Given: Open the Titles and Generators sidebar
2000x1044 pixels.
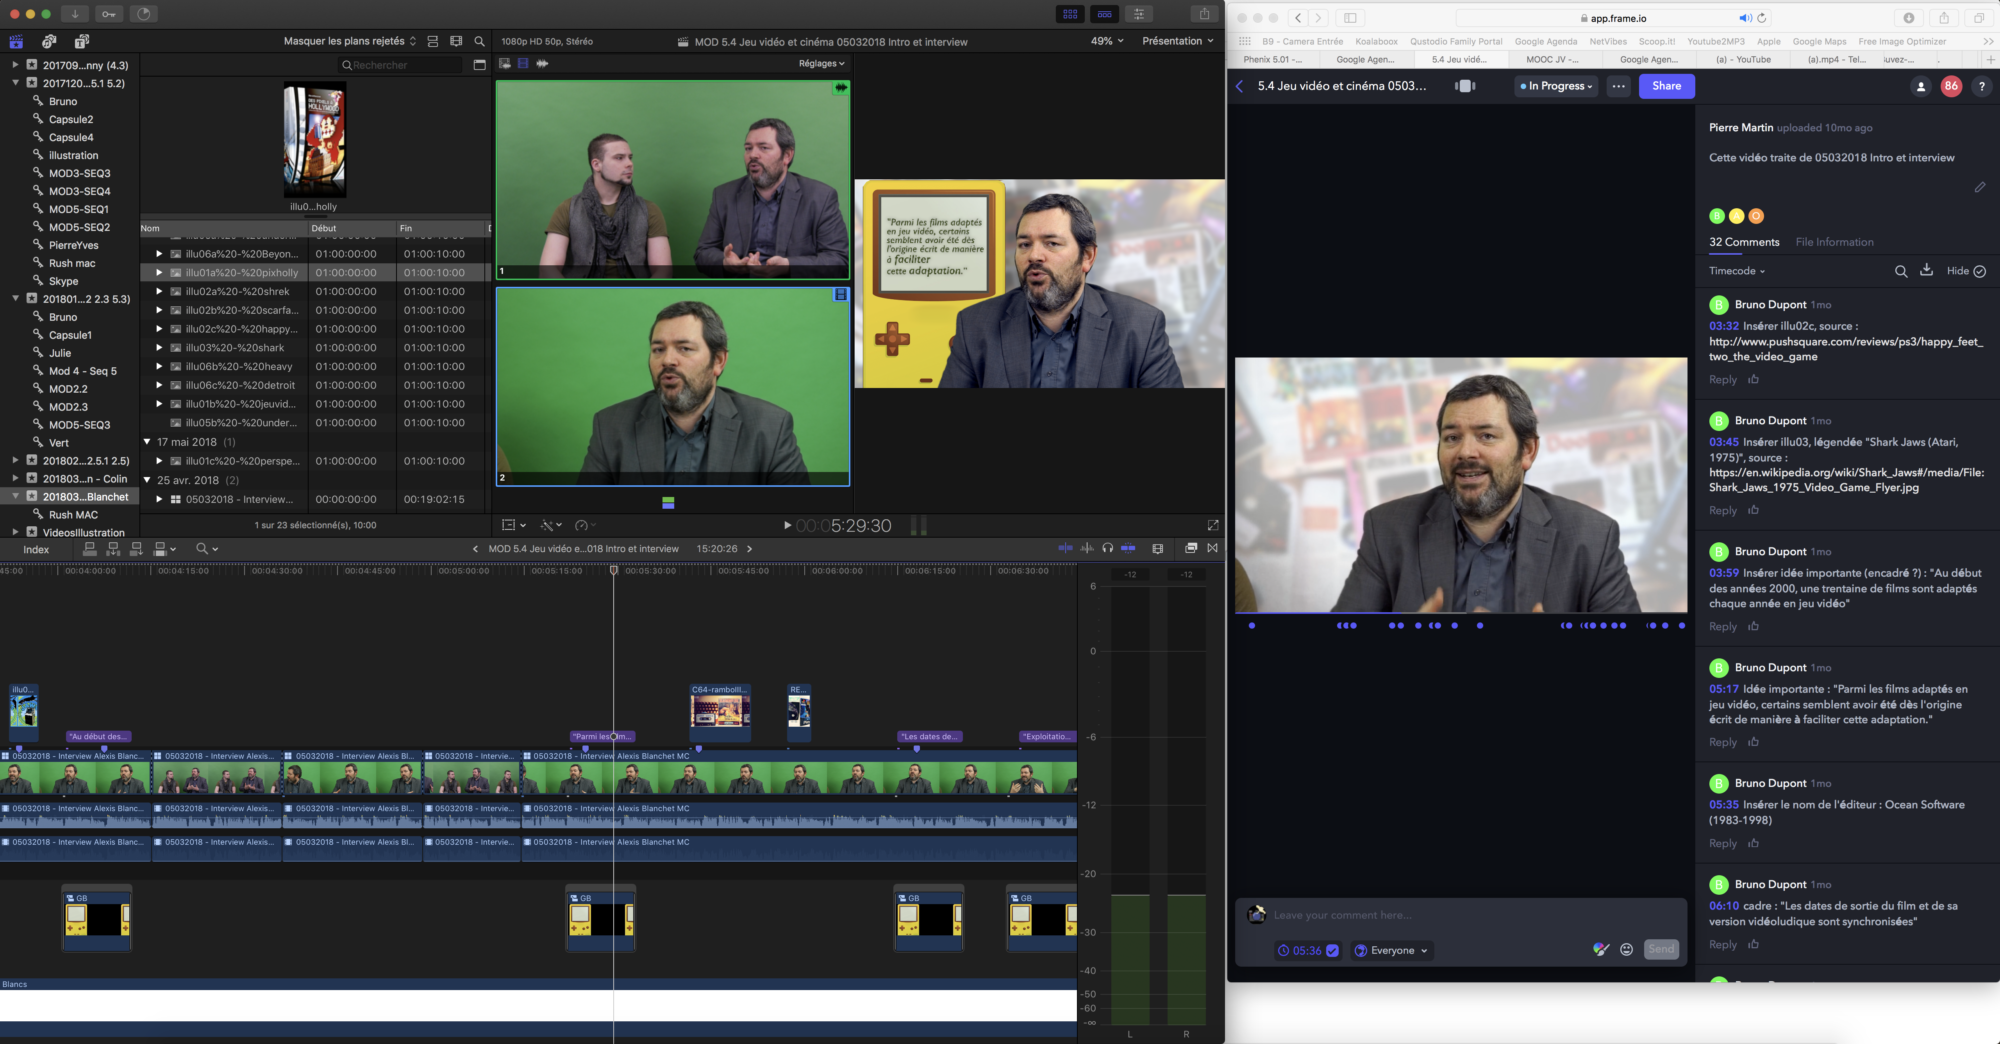Looking at the screenshot, I should tap(82, 41).
